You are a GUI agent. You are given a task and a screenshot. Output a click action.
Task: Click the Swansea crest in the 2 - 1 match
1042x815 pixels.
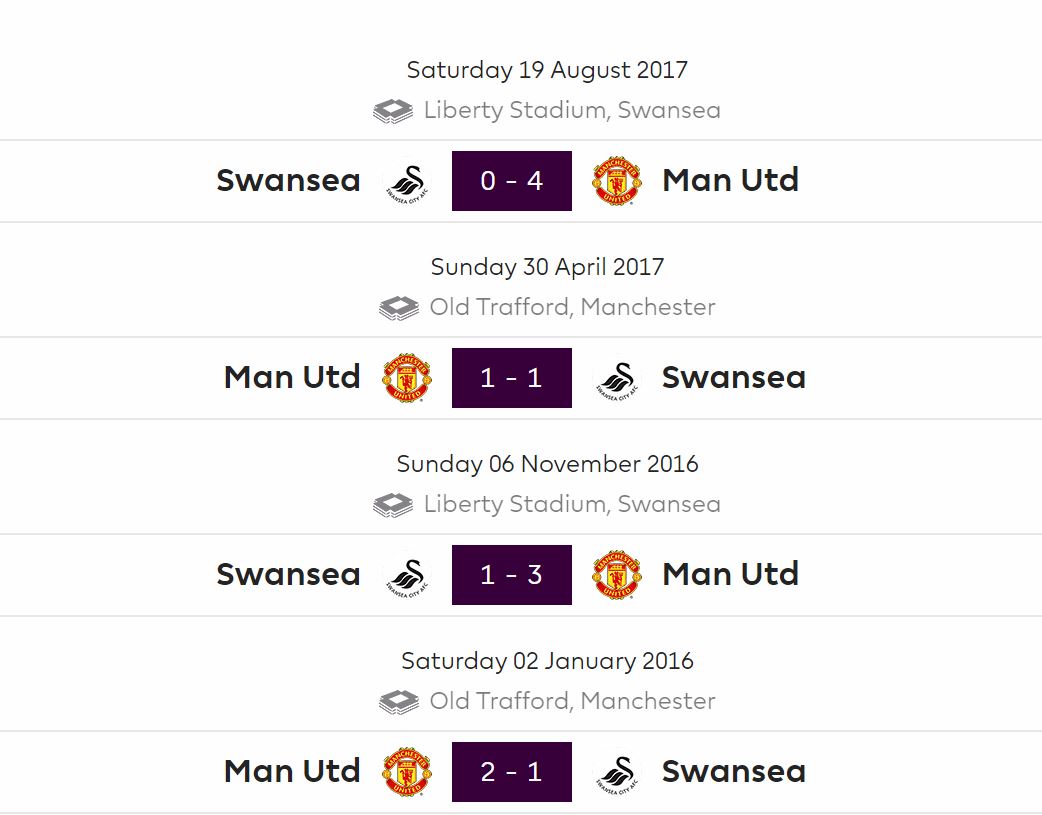617,772
